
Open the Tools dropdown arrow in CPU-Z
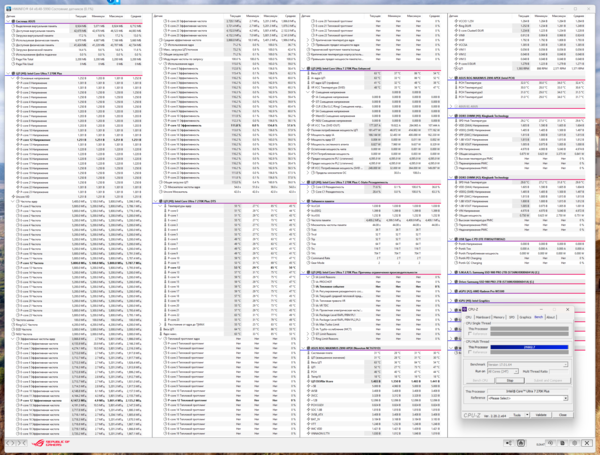tap(527, 415)
